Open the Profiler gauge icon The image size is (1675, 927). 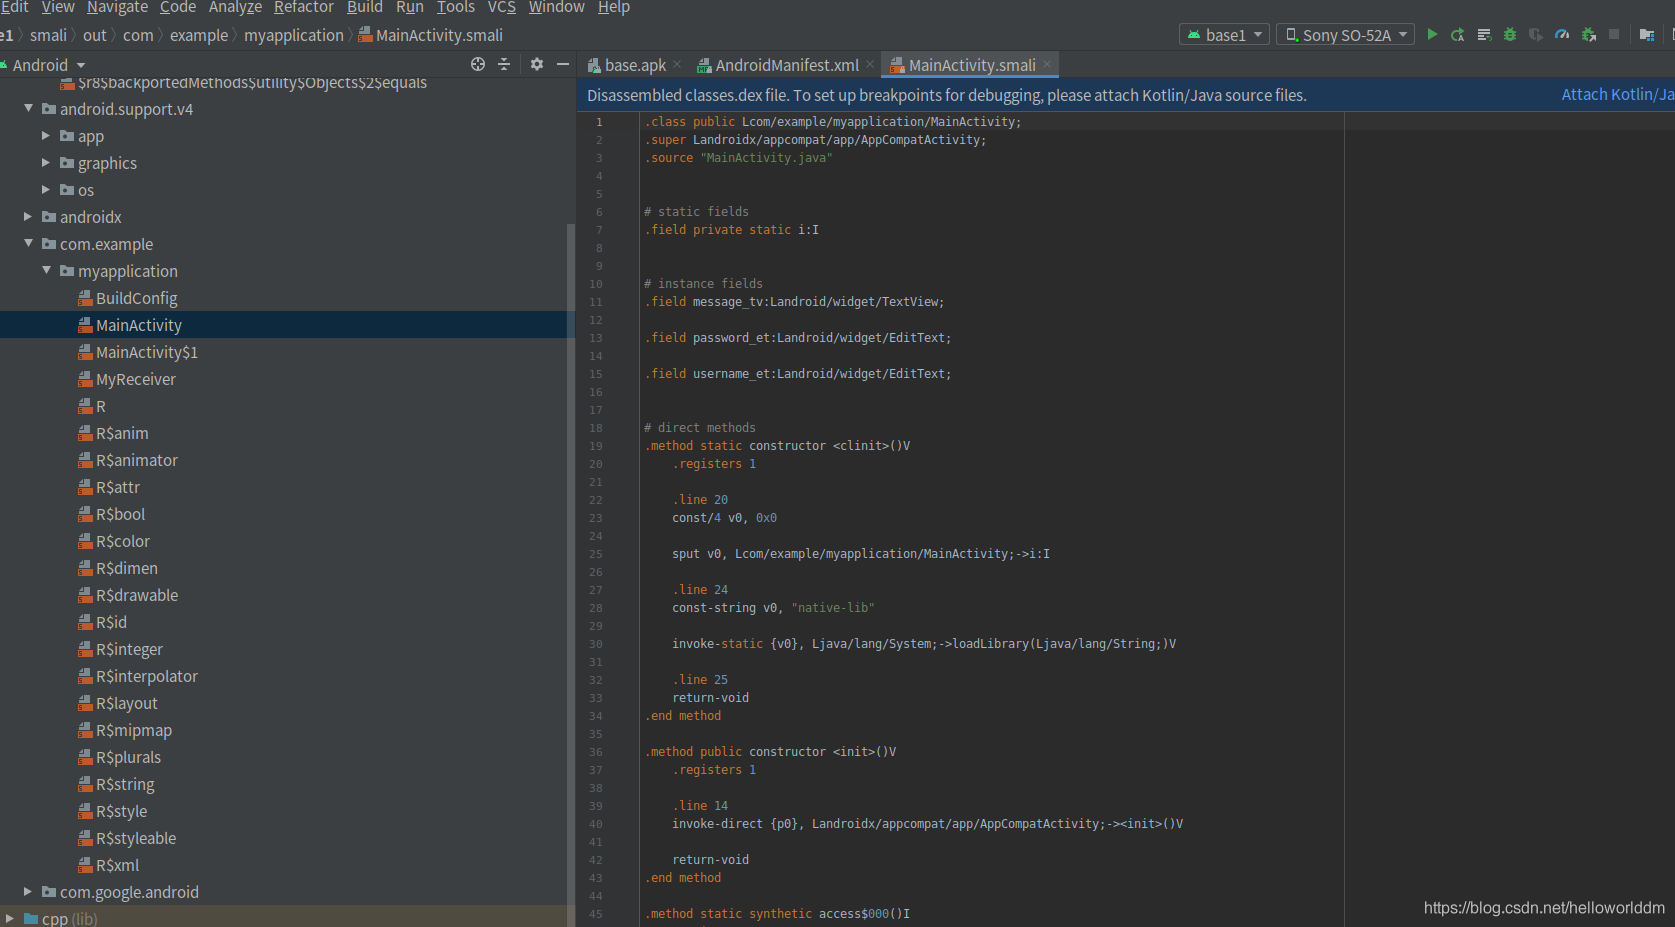coord(1562,35)
